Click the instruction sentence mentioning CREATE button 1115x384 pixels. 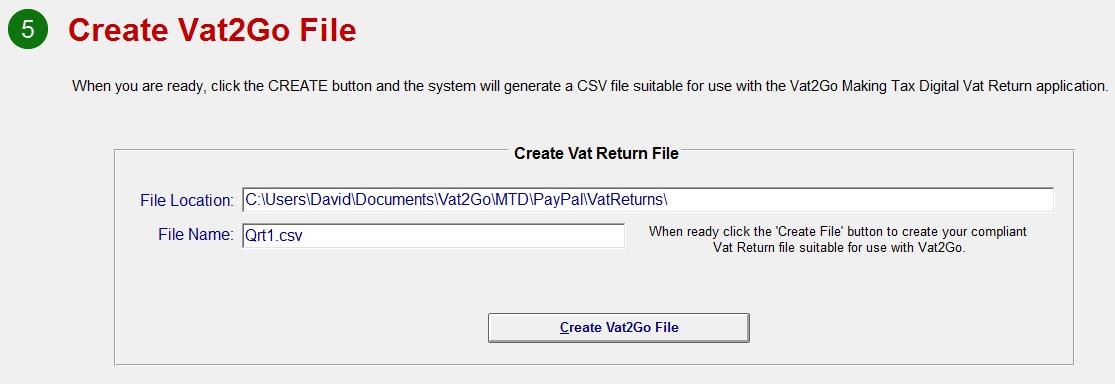590,87
